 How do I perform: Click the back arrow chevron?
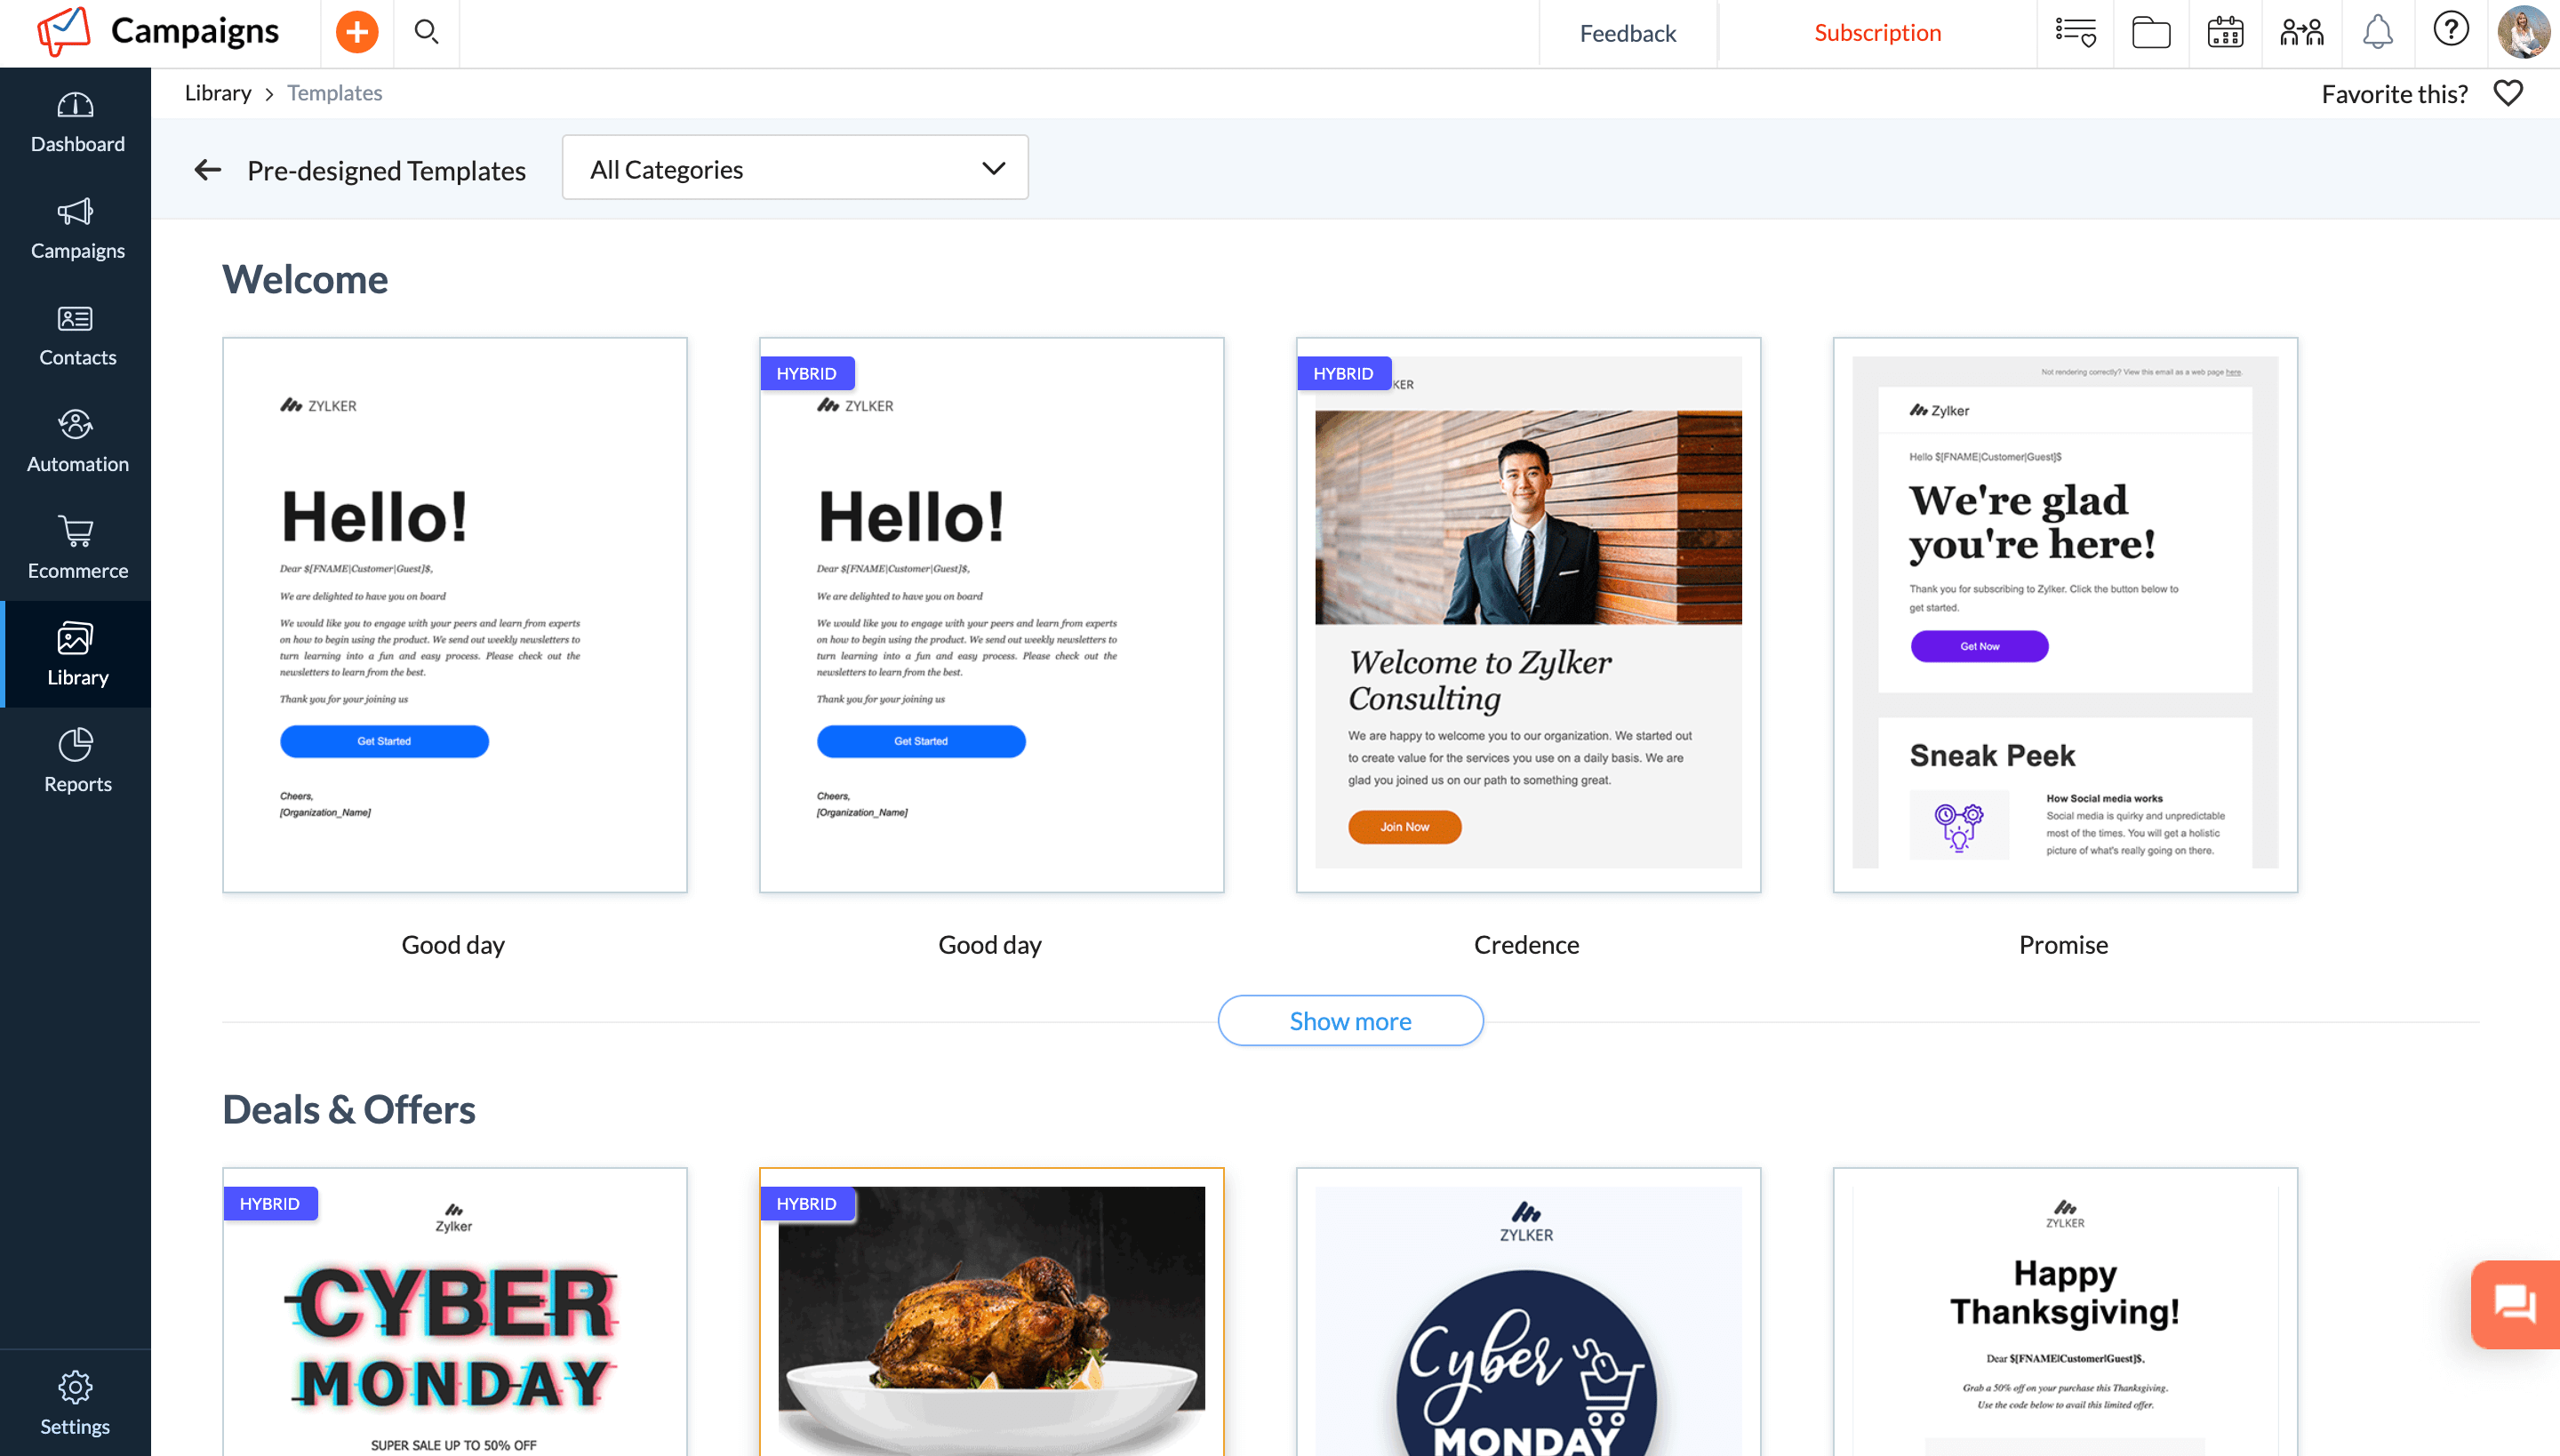click(207, 169)
